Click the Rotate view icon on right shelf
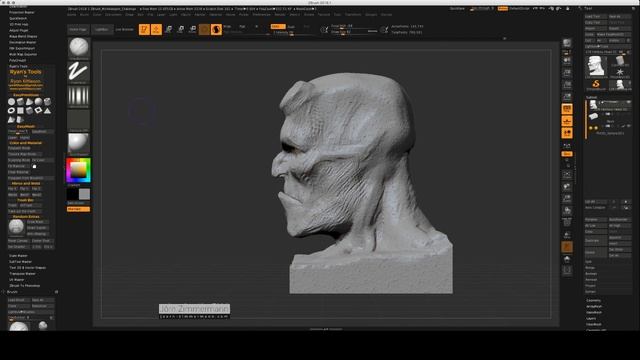 567,211
